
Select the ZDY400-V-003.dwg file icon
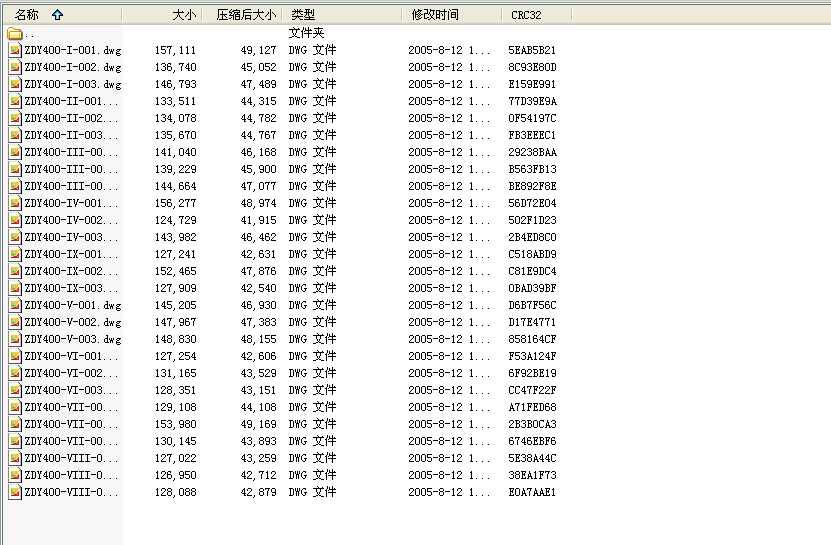click(x=15, y=339)
